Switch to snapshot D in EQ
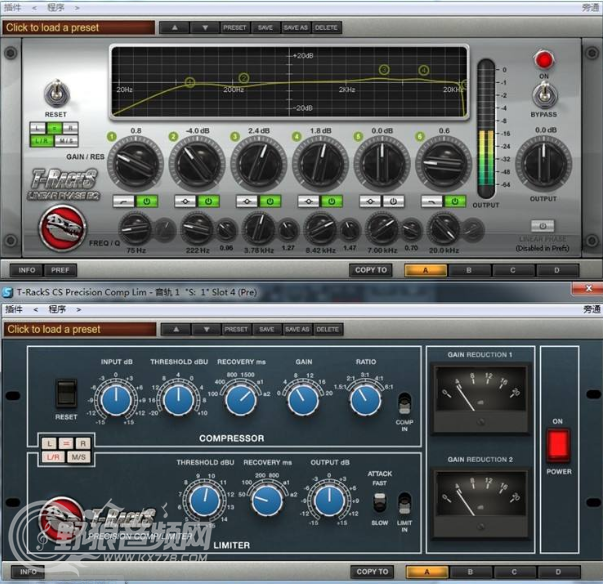 tap(557, 270)
